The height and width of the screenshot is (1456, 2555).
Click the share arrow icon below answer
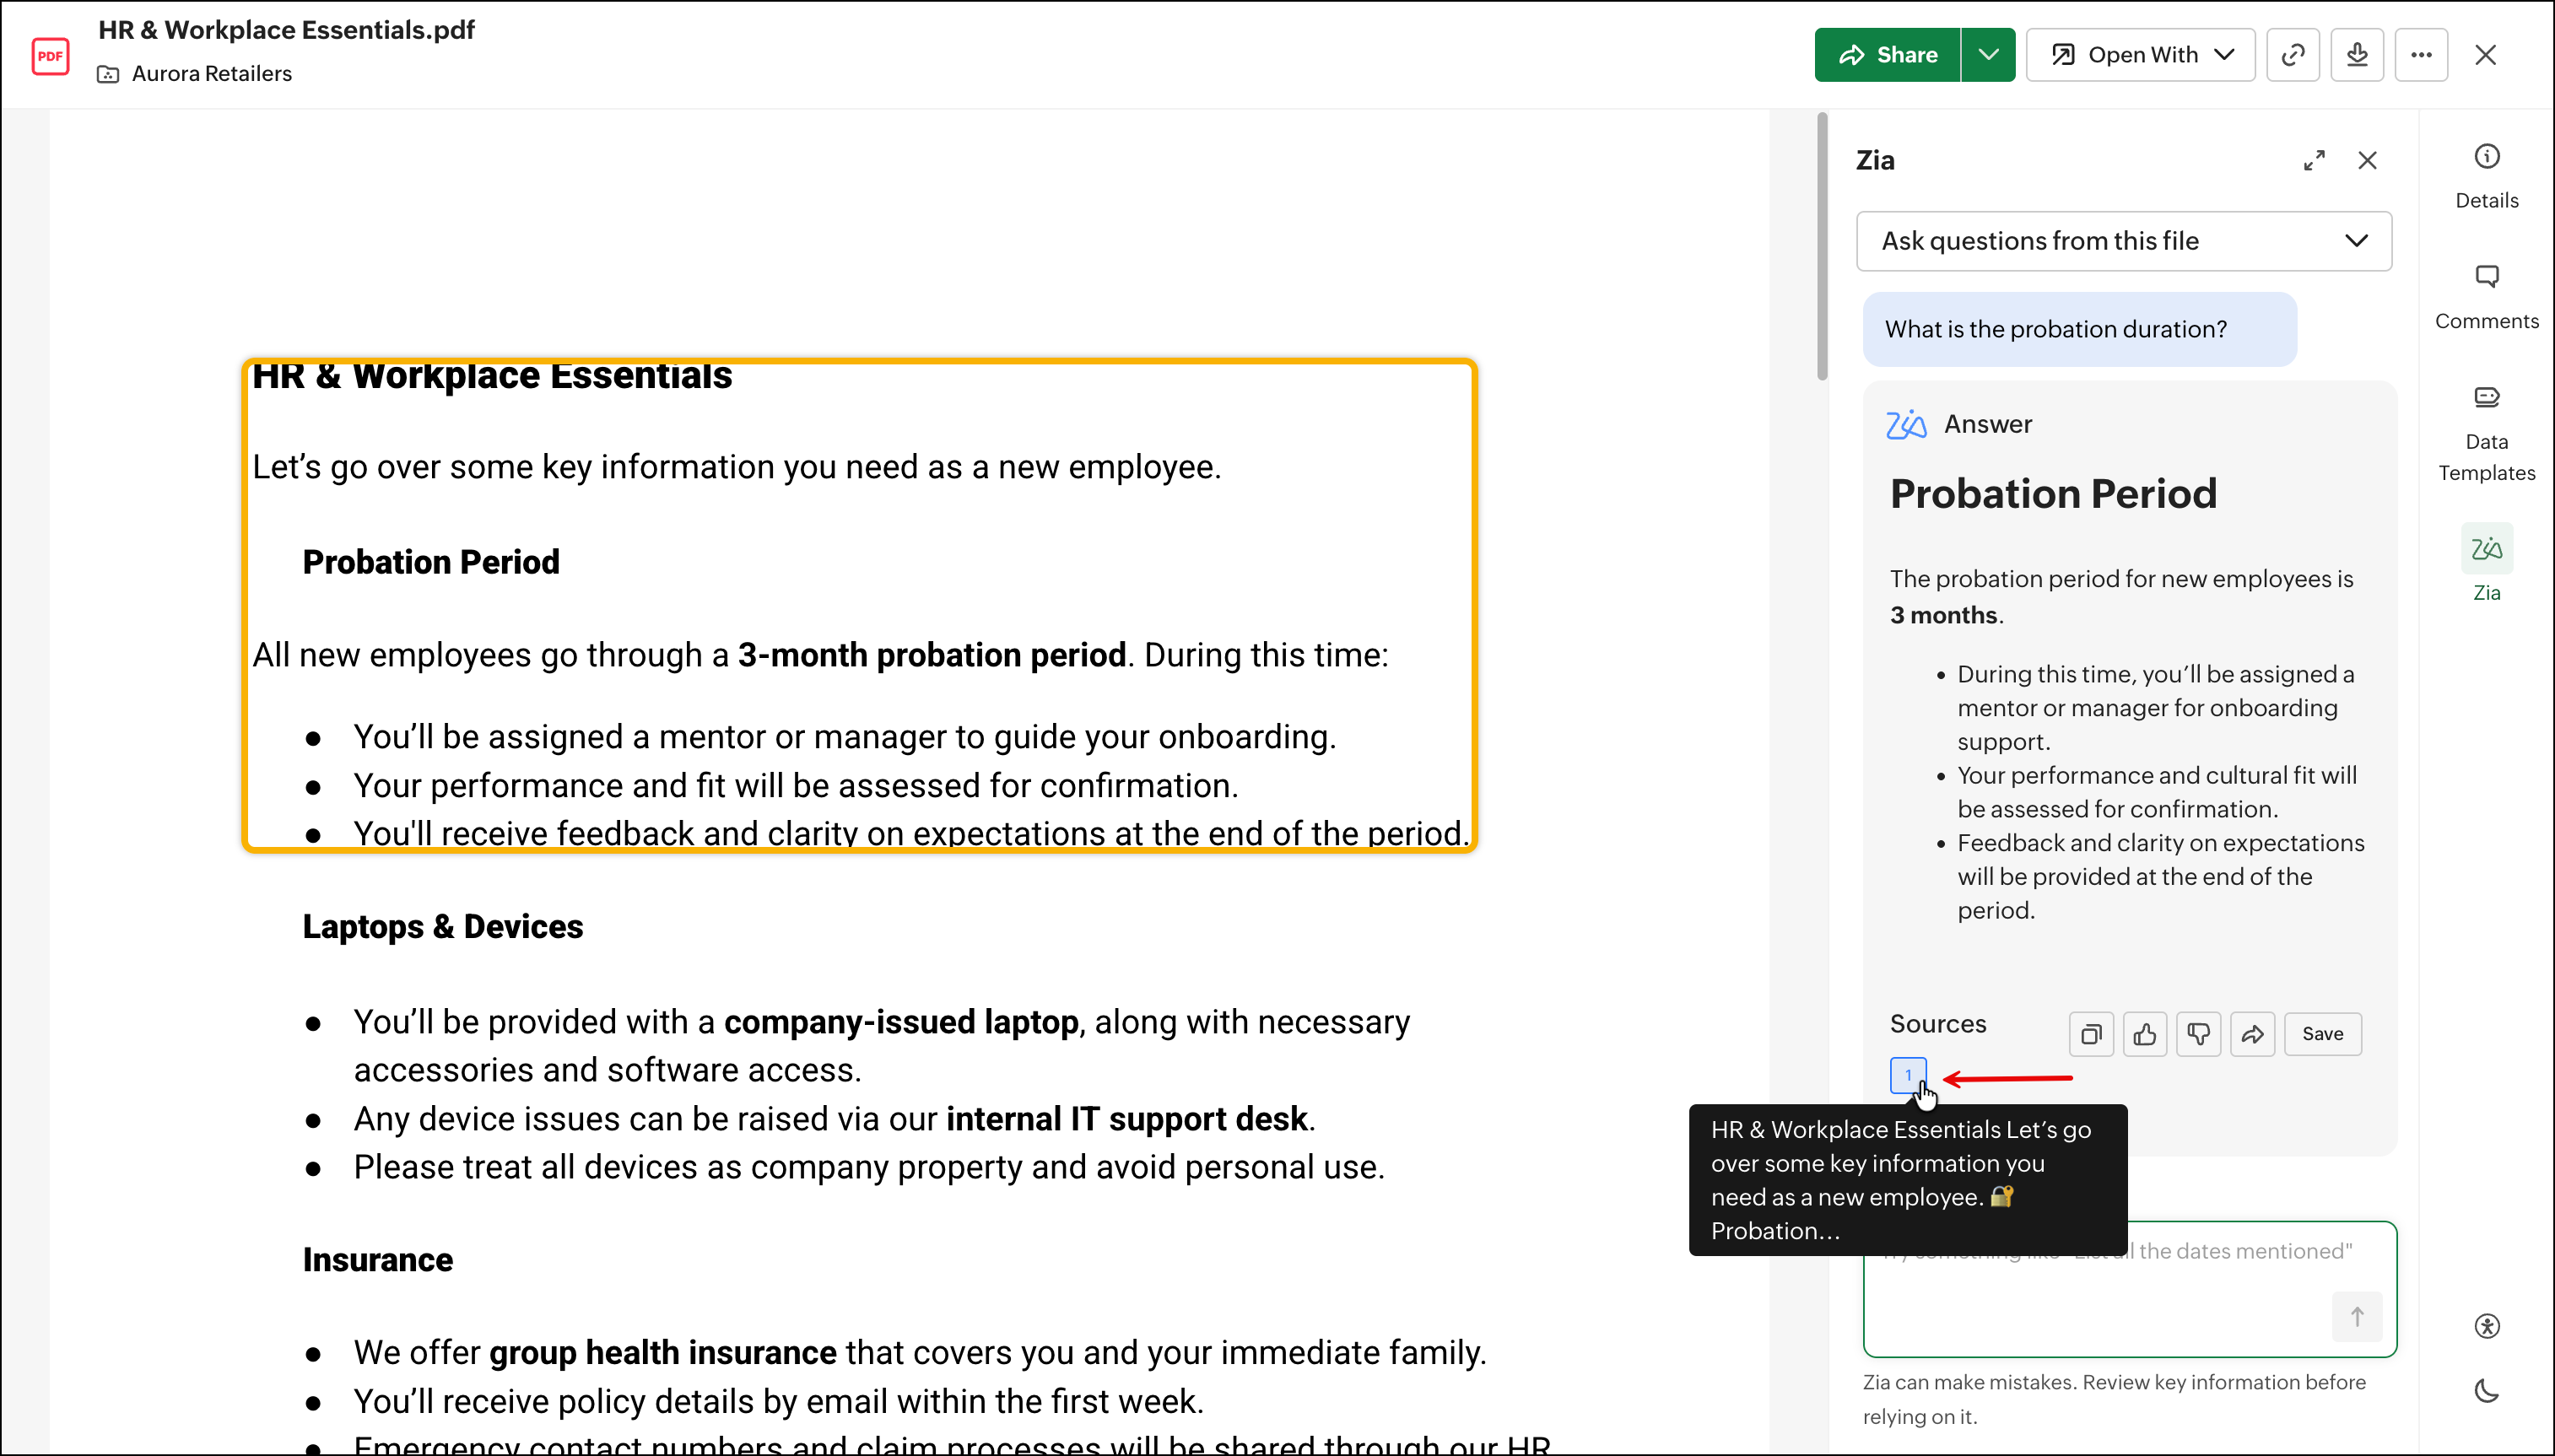[2252, 1034]
